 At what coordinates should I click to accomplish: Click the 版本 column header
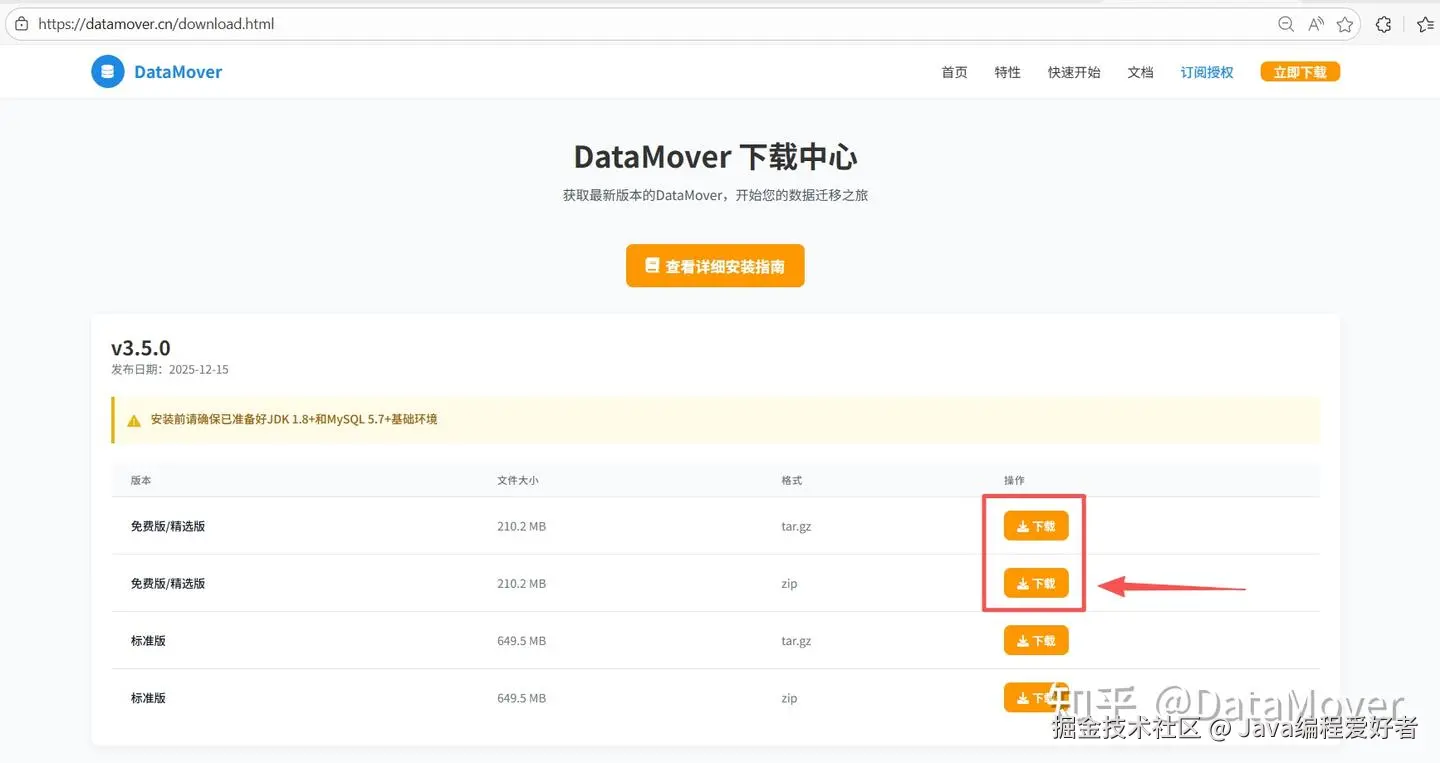141,481
